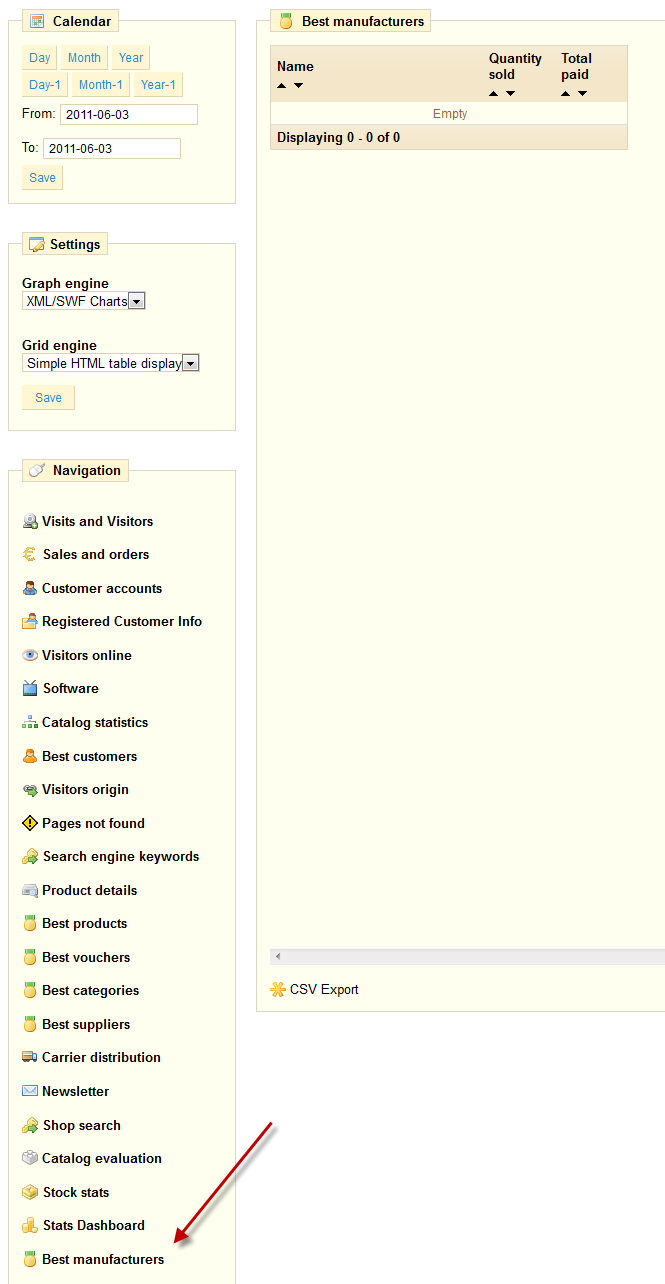The height and width of the screenshot is (1284, 665).
Task: Click the Catalog evaluation icon
Action: (30, 1158)
